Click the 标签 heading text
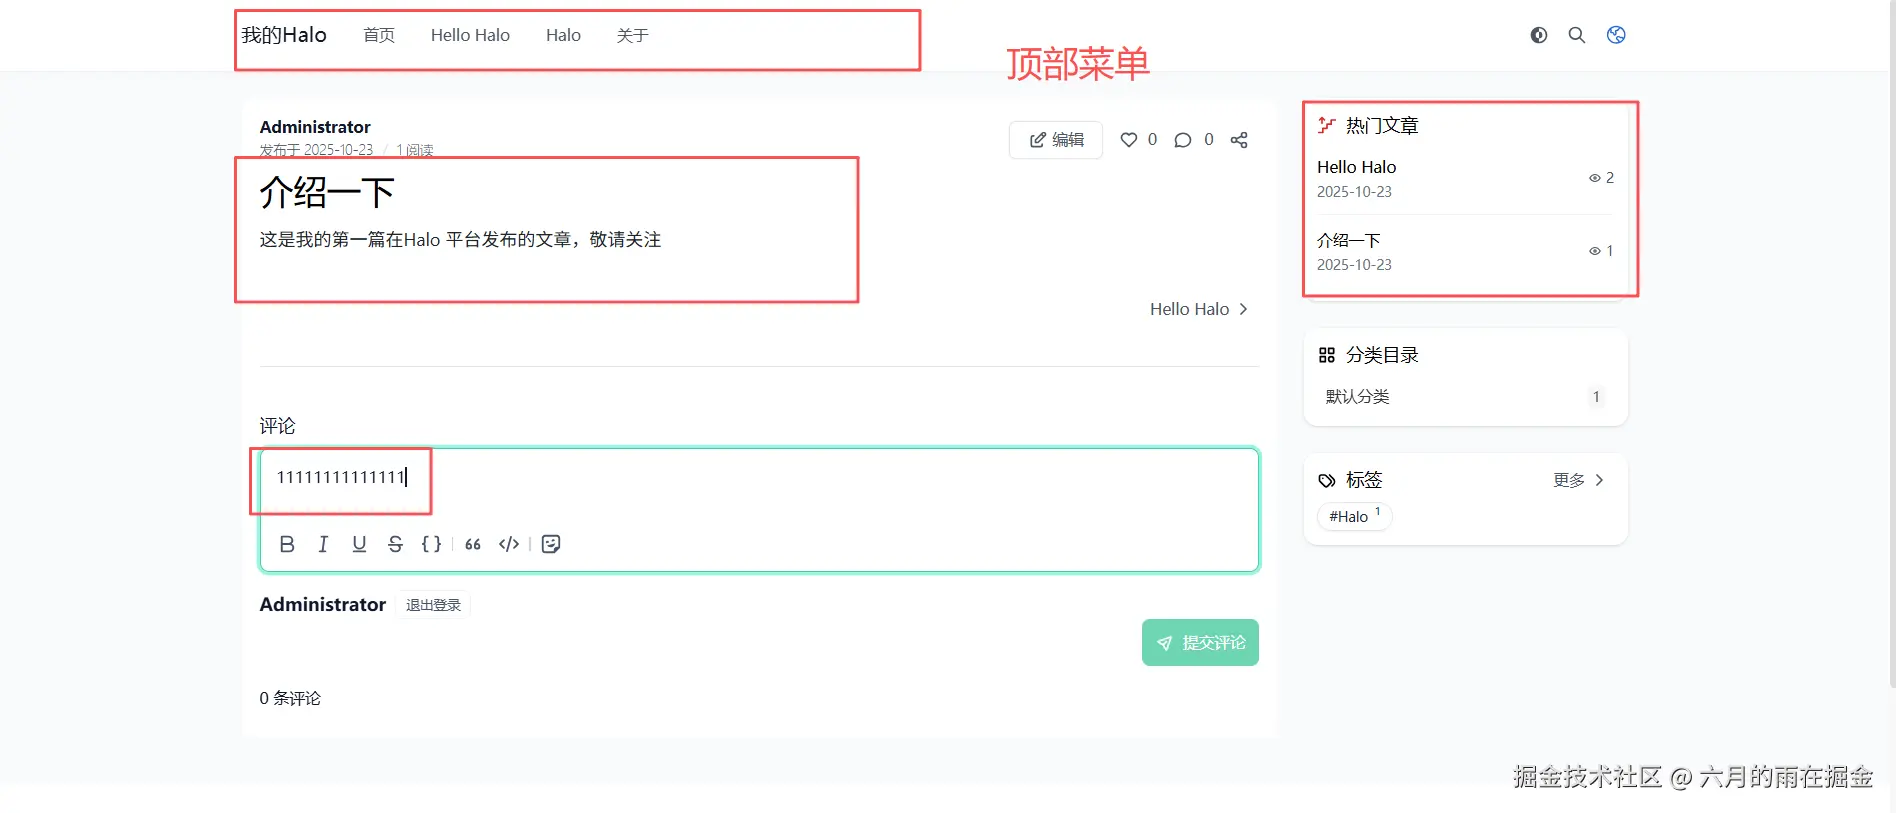 click(1364, 480)
